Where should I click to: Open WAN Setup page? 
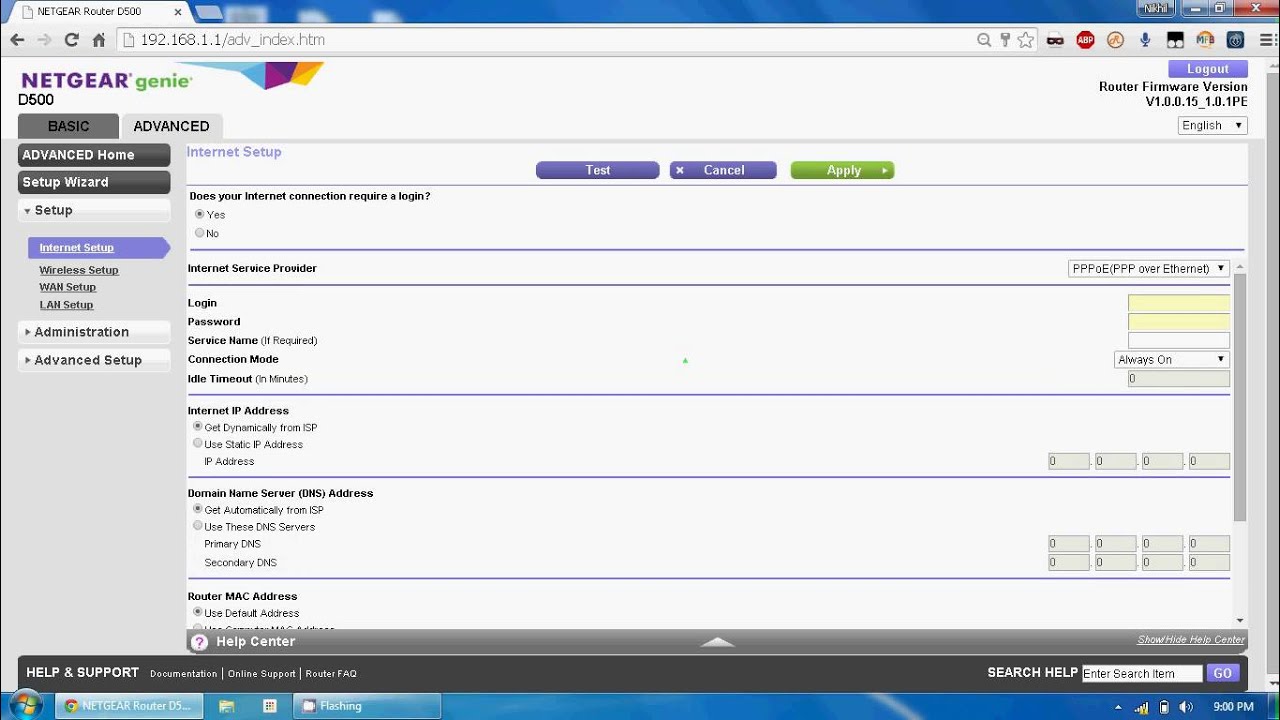(x=68, y=287)
